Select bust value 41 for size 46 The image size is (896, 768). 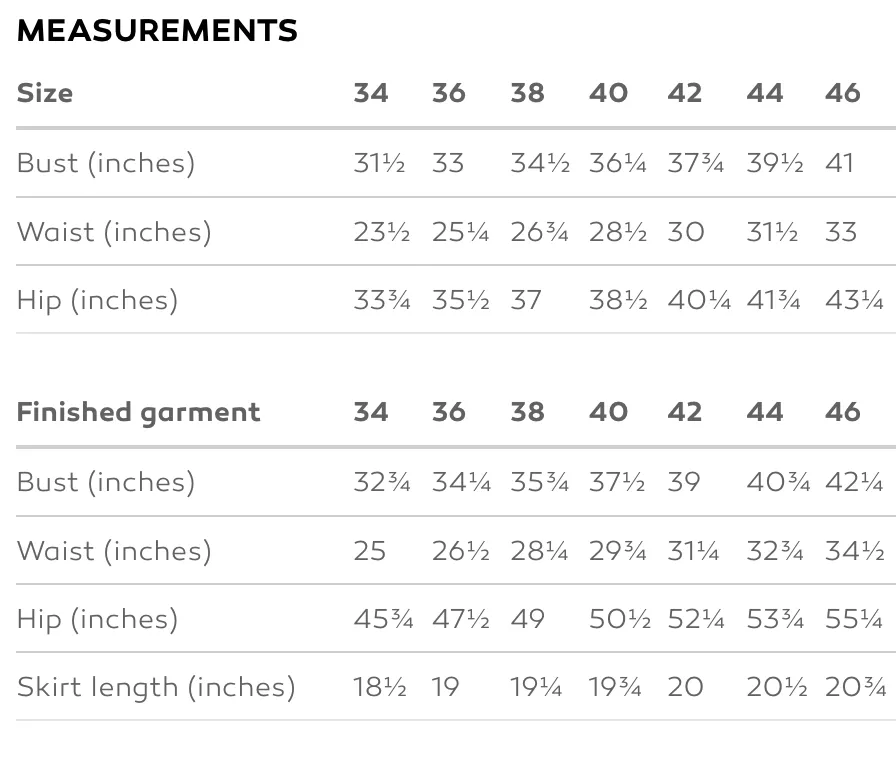[x=839, y=163]
